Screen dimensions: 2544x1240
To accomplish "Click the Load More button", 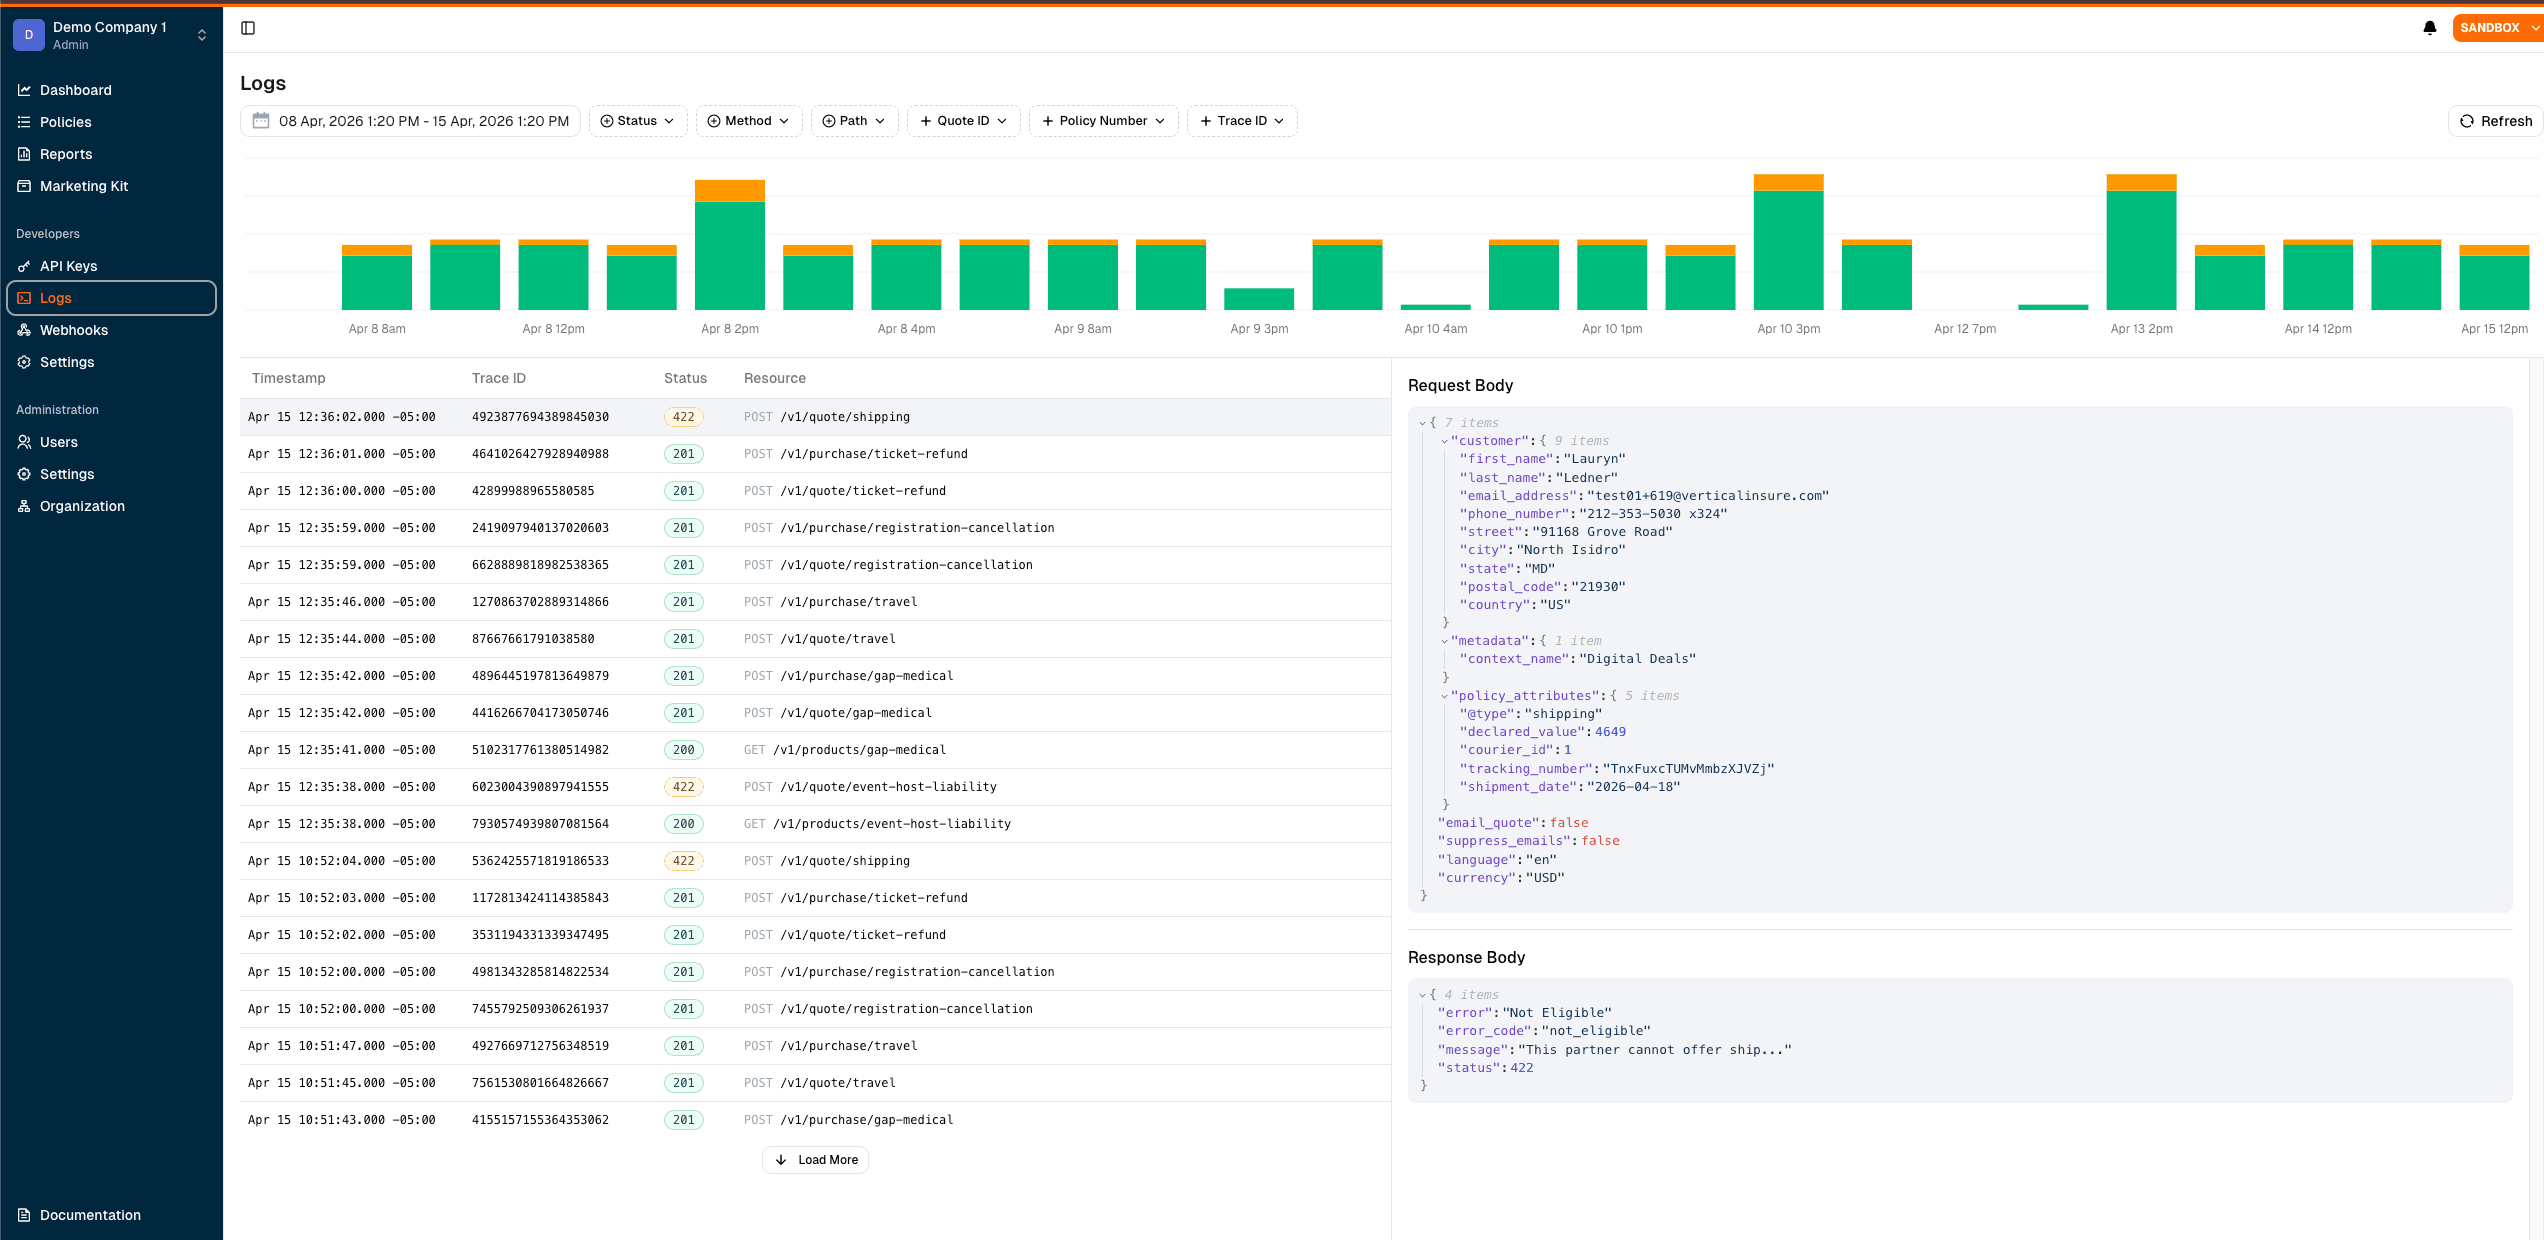I will tap(815, 1160).
